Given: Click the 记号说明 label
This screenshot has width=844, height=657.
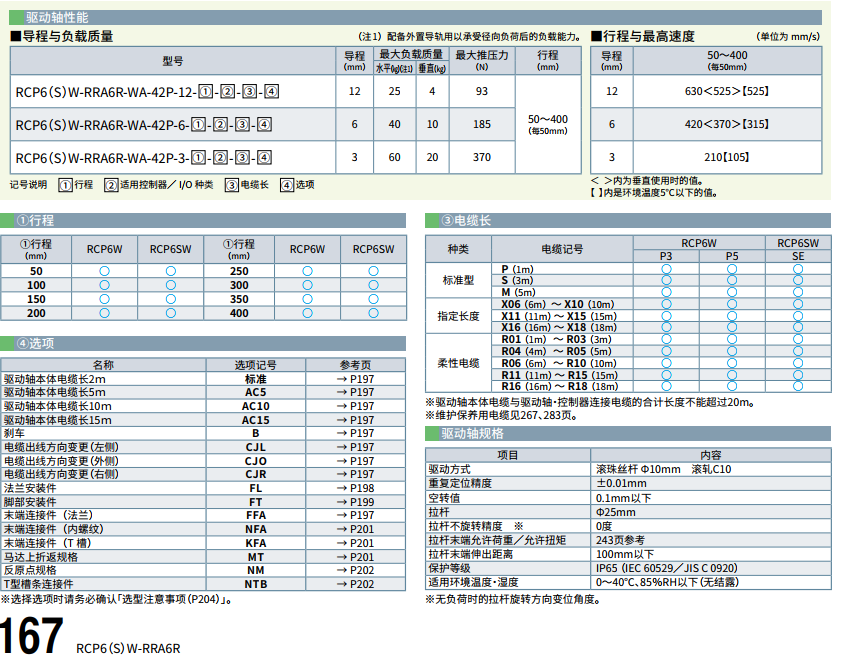Looking at the screenshot, I should tap(28, 185).
